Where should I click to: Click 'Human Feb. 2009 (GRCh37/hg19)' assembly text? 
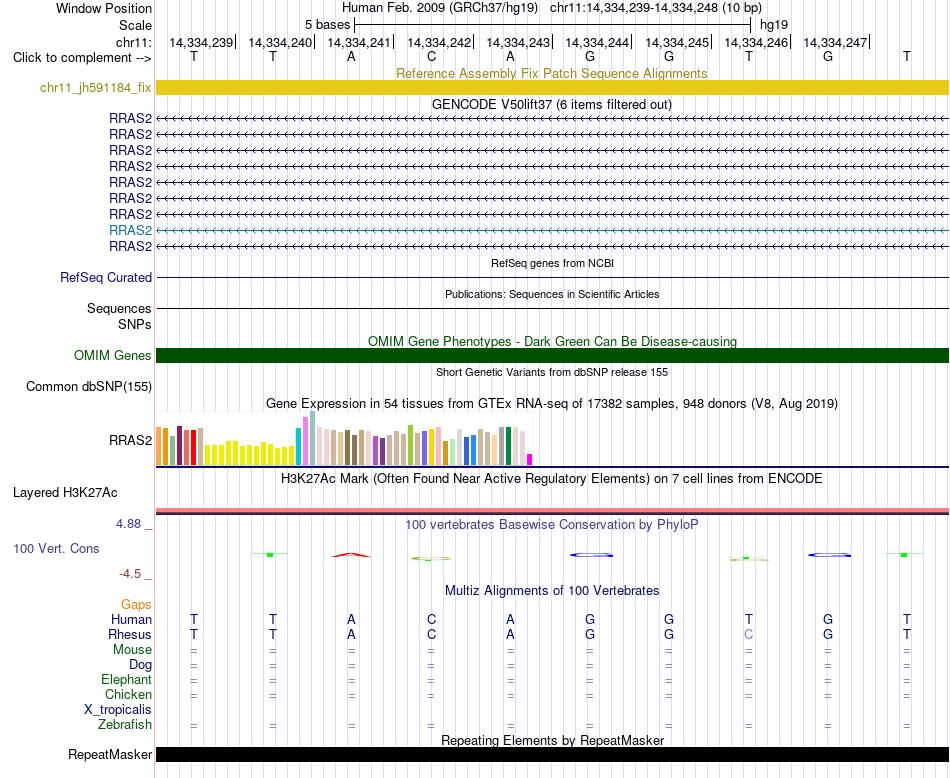coord(440,8)
